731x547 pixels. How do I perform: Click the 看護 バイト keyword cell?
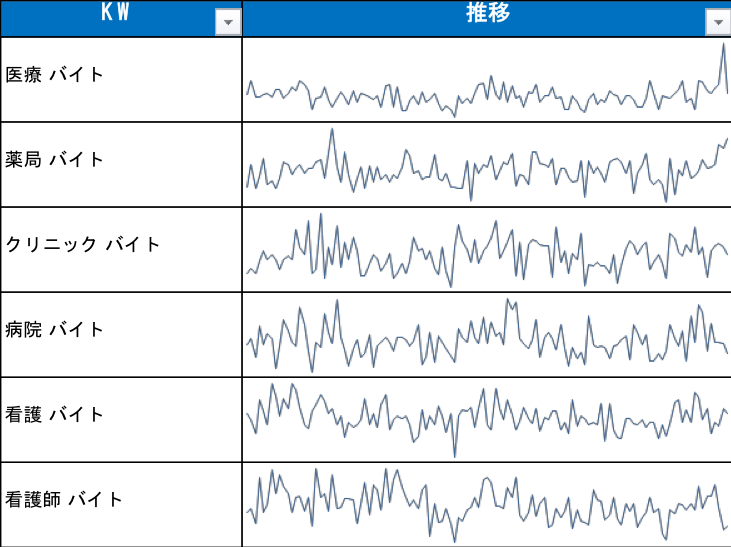point(55,415)
